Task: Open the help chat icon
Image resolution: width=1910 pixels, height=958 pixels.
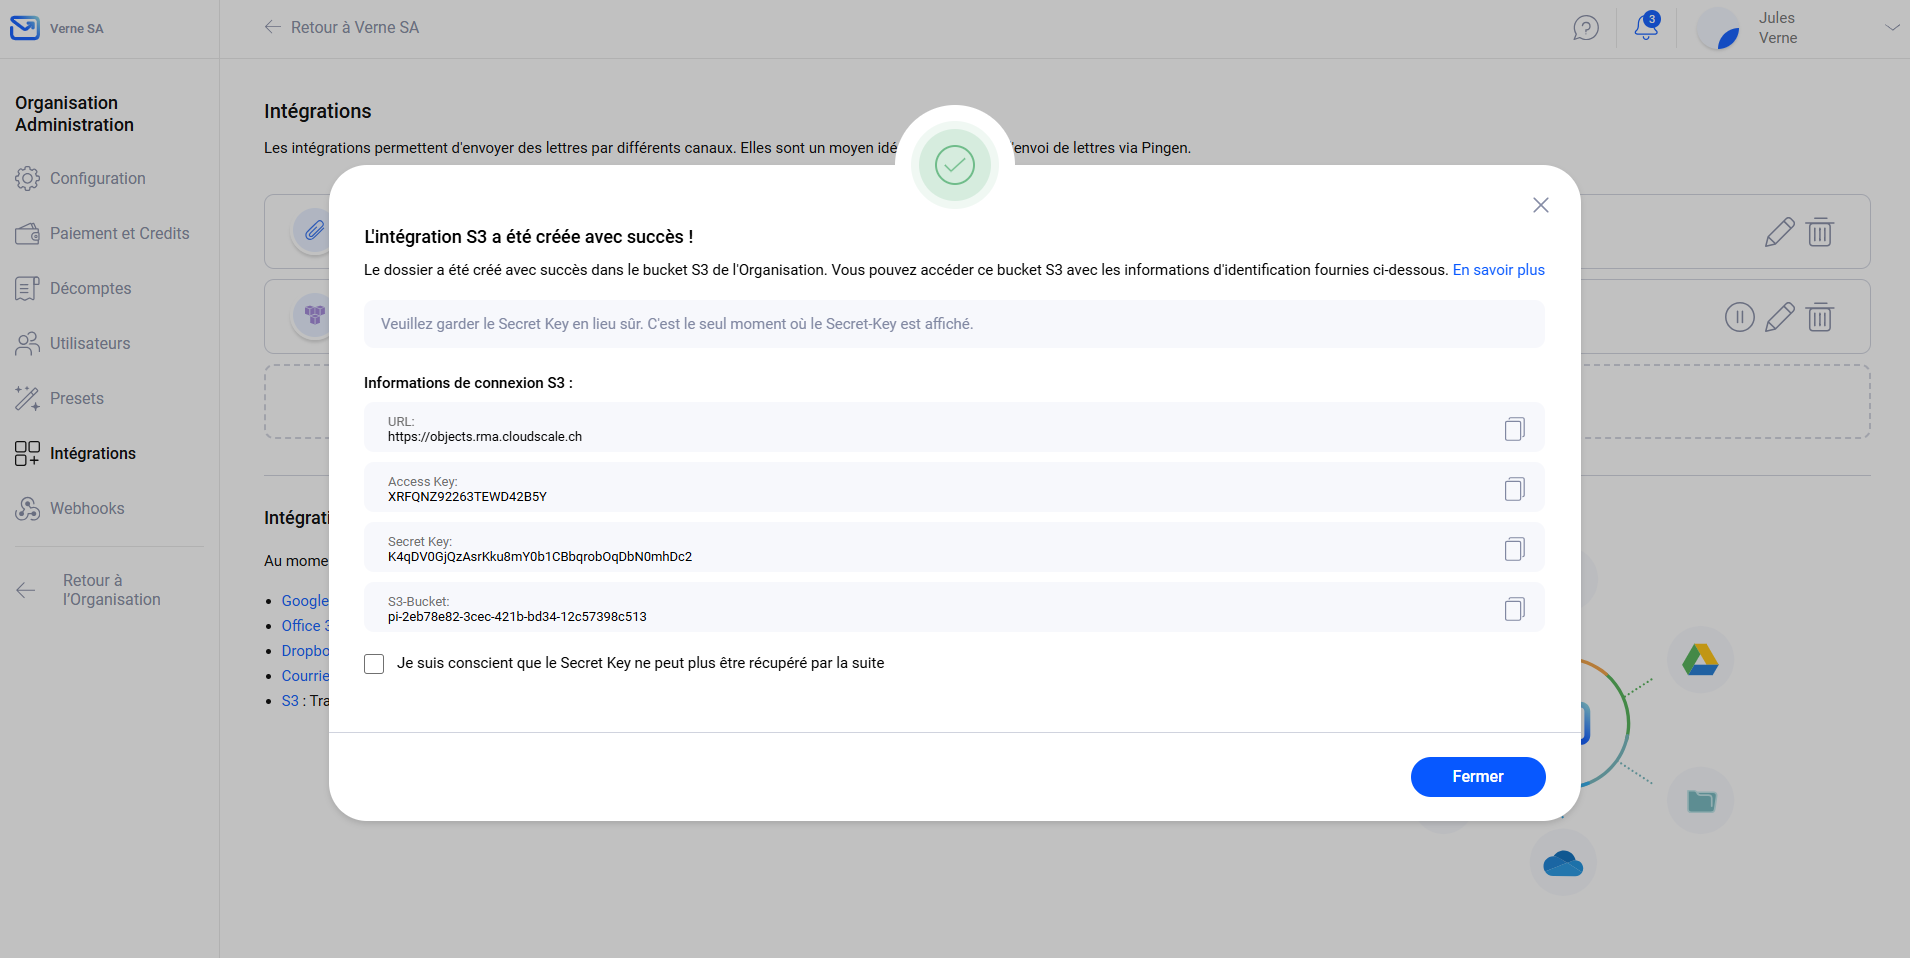Action: click(1585, 28)
